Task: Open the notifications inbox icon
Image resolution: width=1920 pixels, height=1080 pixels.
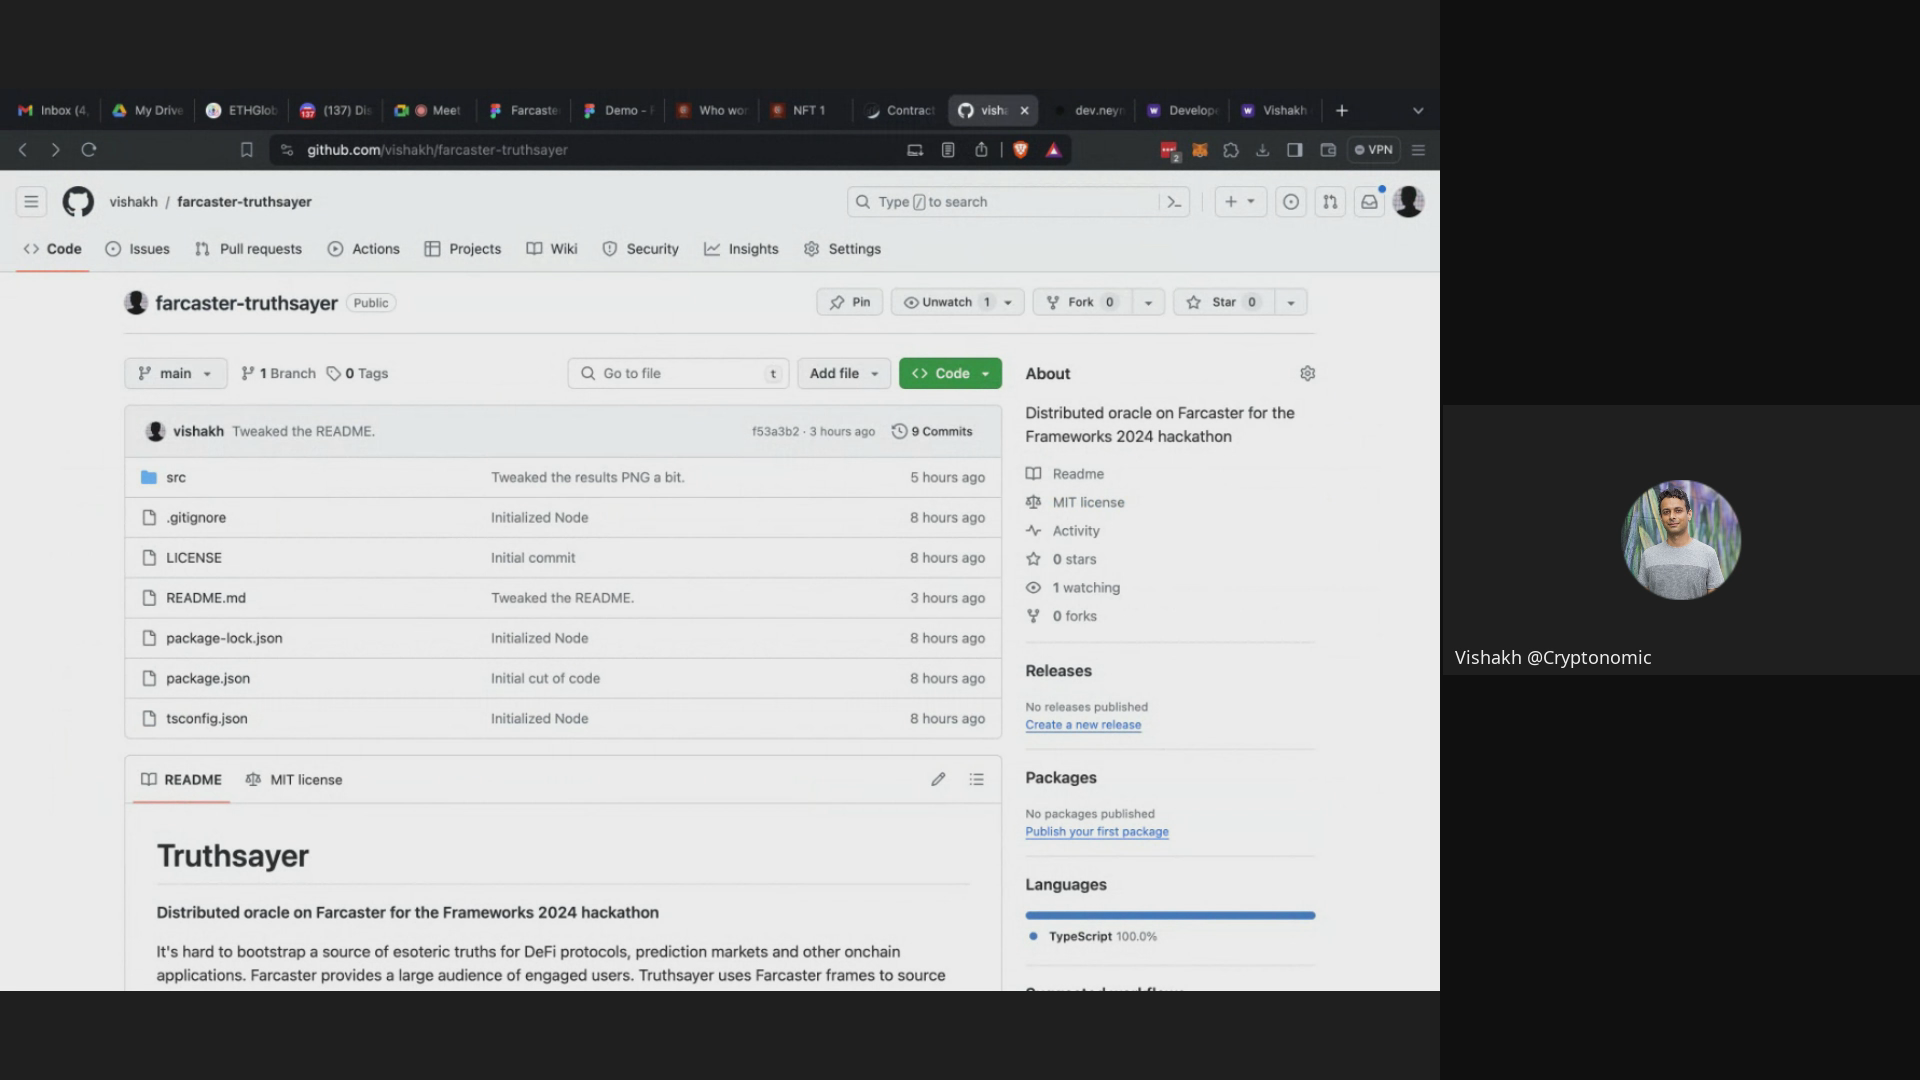Action: pyautogui.click(x=1369, y=202)
